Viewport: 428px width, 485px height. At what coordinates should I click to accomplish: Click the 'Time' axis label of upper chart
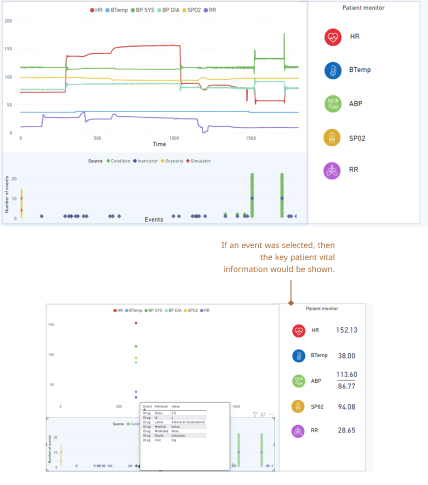tap(159, 144)
